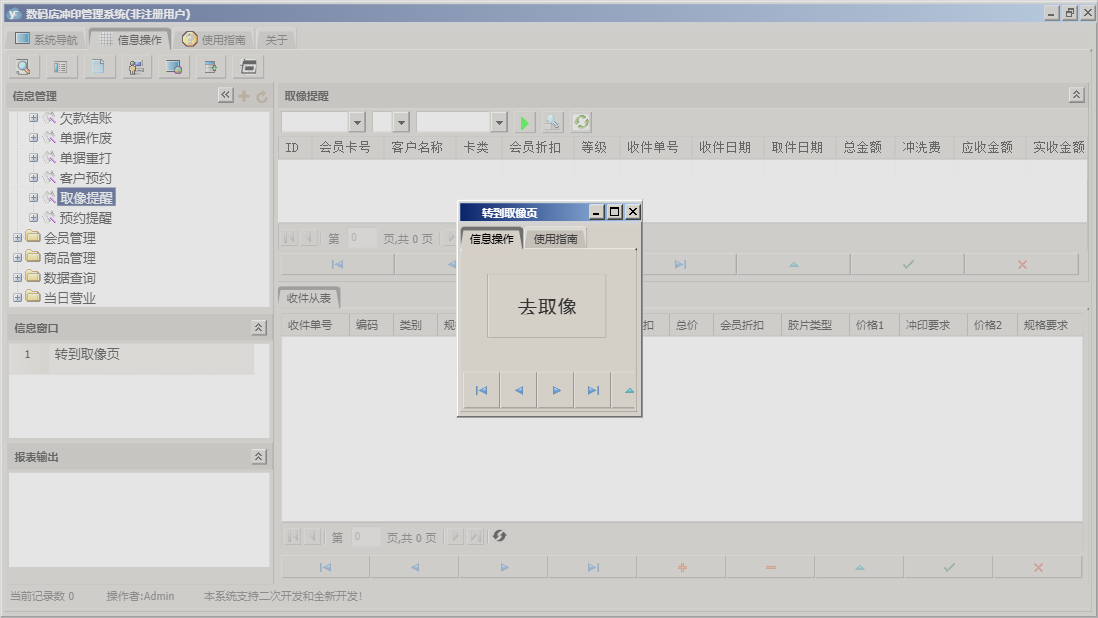Run query with the green play button
This screenshot has height=618, width=1098.
pos(524,122)
